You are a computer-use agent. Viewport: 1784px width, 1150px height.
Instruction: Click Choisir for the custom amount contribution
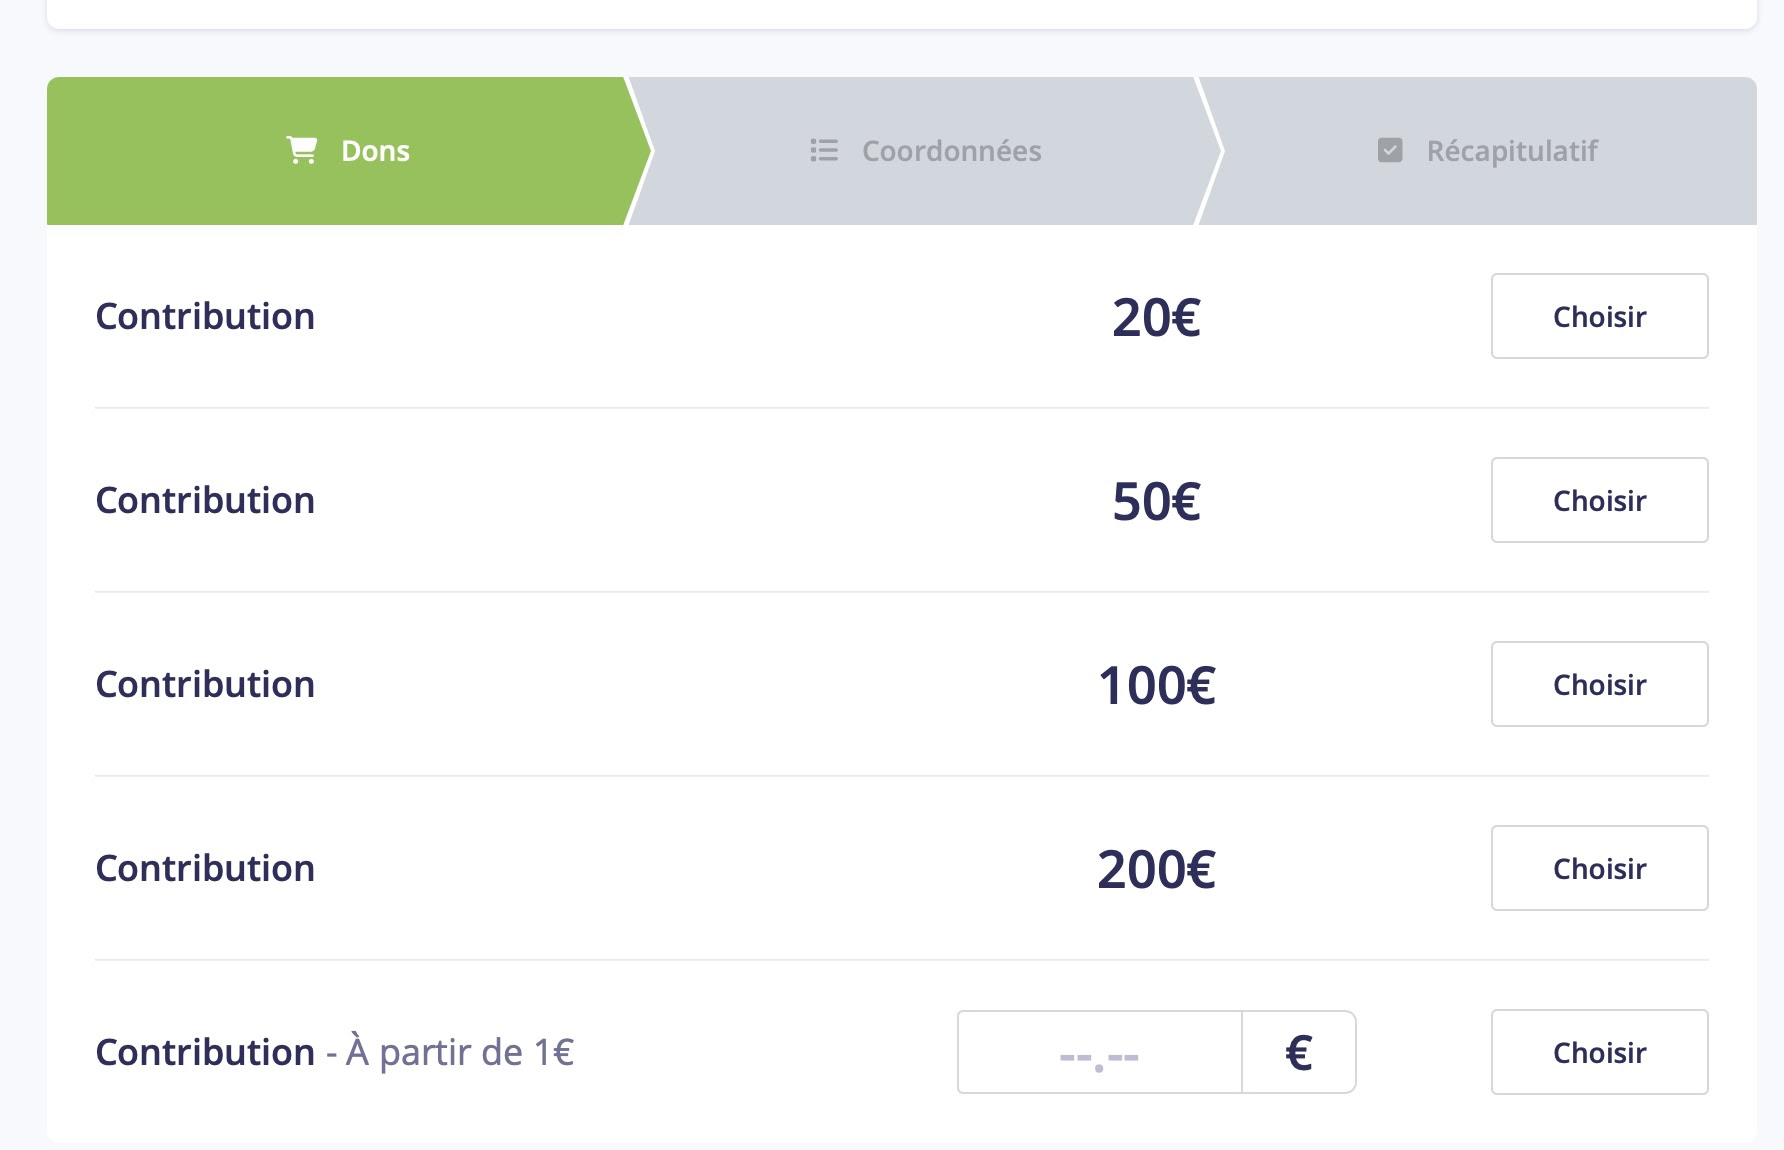[1599, 1052]
